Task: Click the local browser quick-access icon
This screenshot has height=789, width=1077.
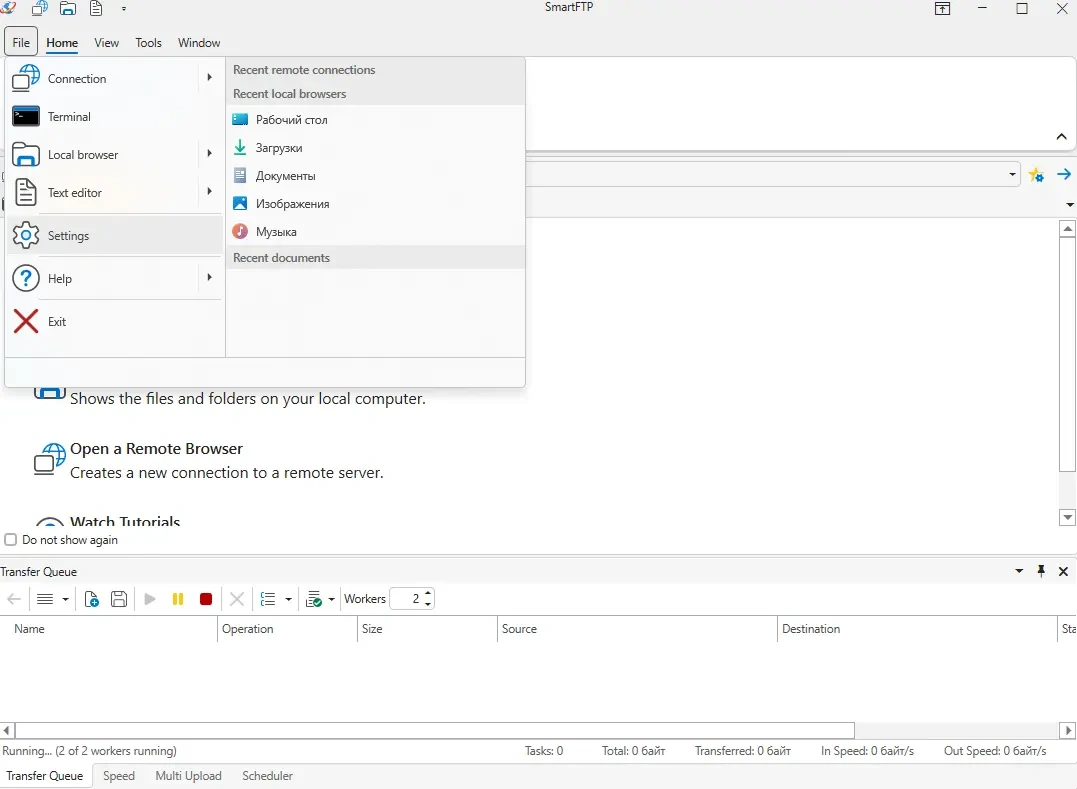Action: [67, 8]
